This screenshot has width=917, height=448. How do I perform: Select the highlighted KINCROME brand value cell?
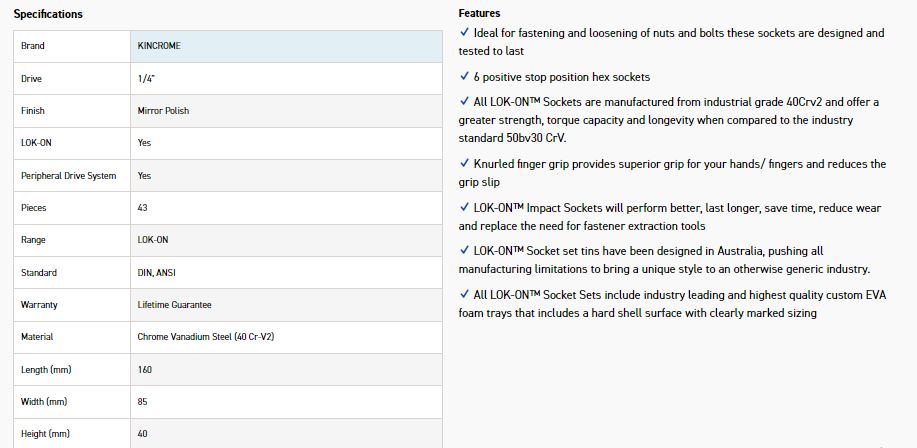coord(287,46)
